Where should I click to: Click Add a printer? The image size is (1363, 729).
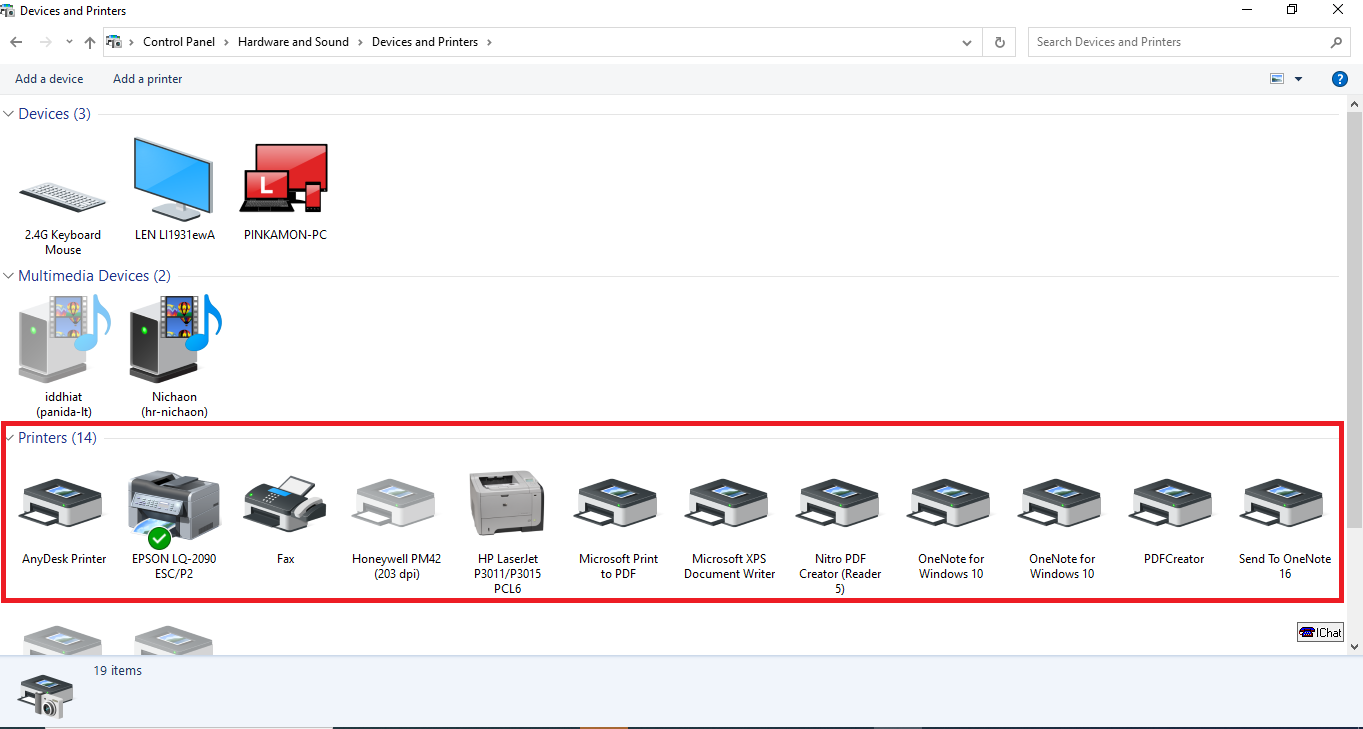click(147, 79)
